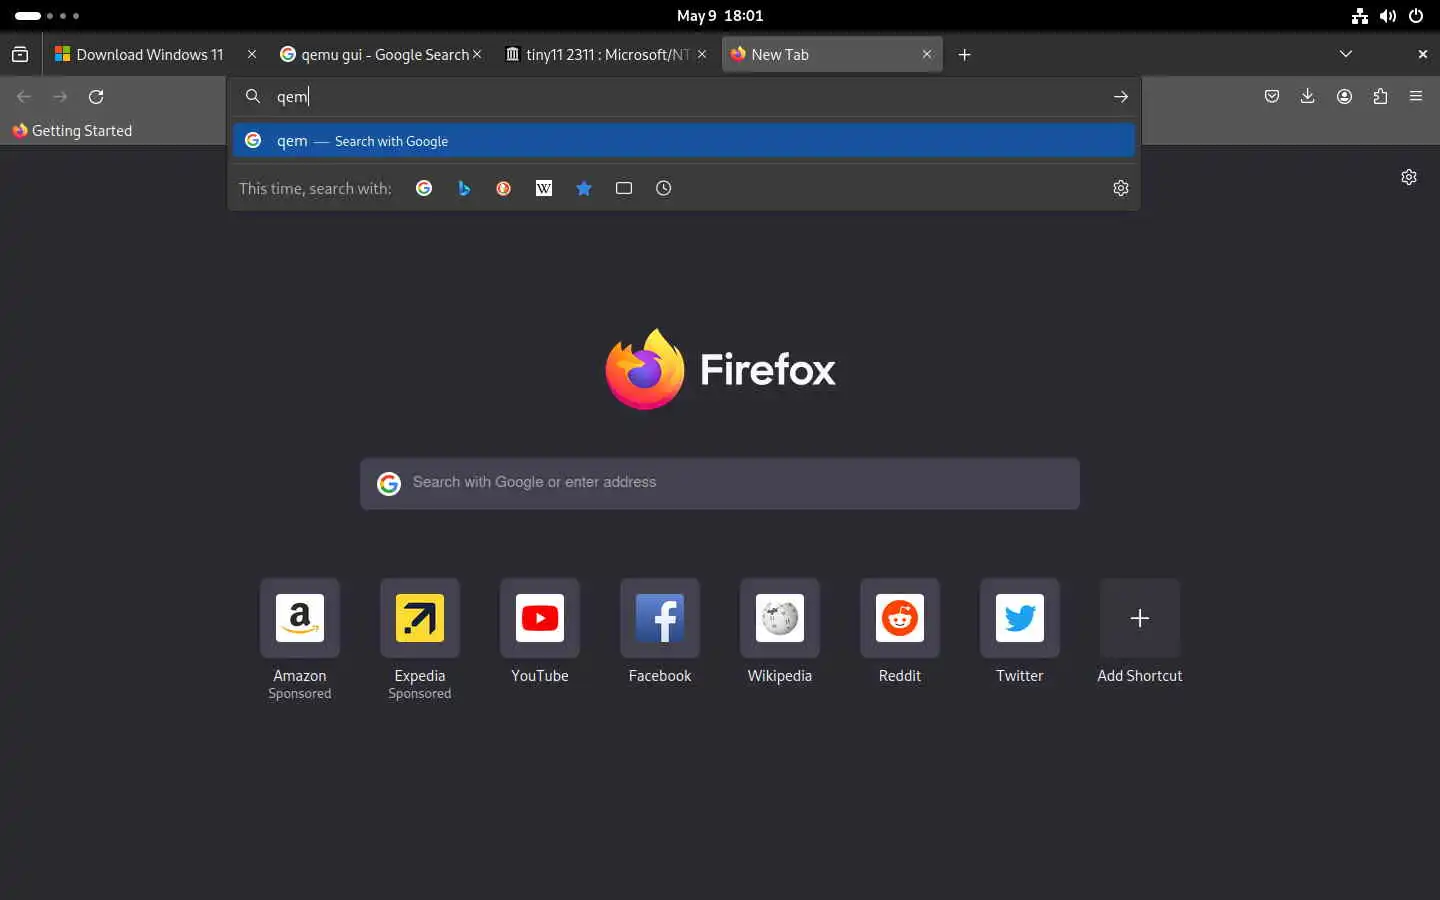Click the Firefox logo on New Tab page
The image size is (1440, 900).
pyautogui.click(x=645, y=370)
